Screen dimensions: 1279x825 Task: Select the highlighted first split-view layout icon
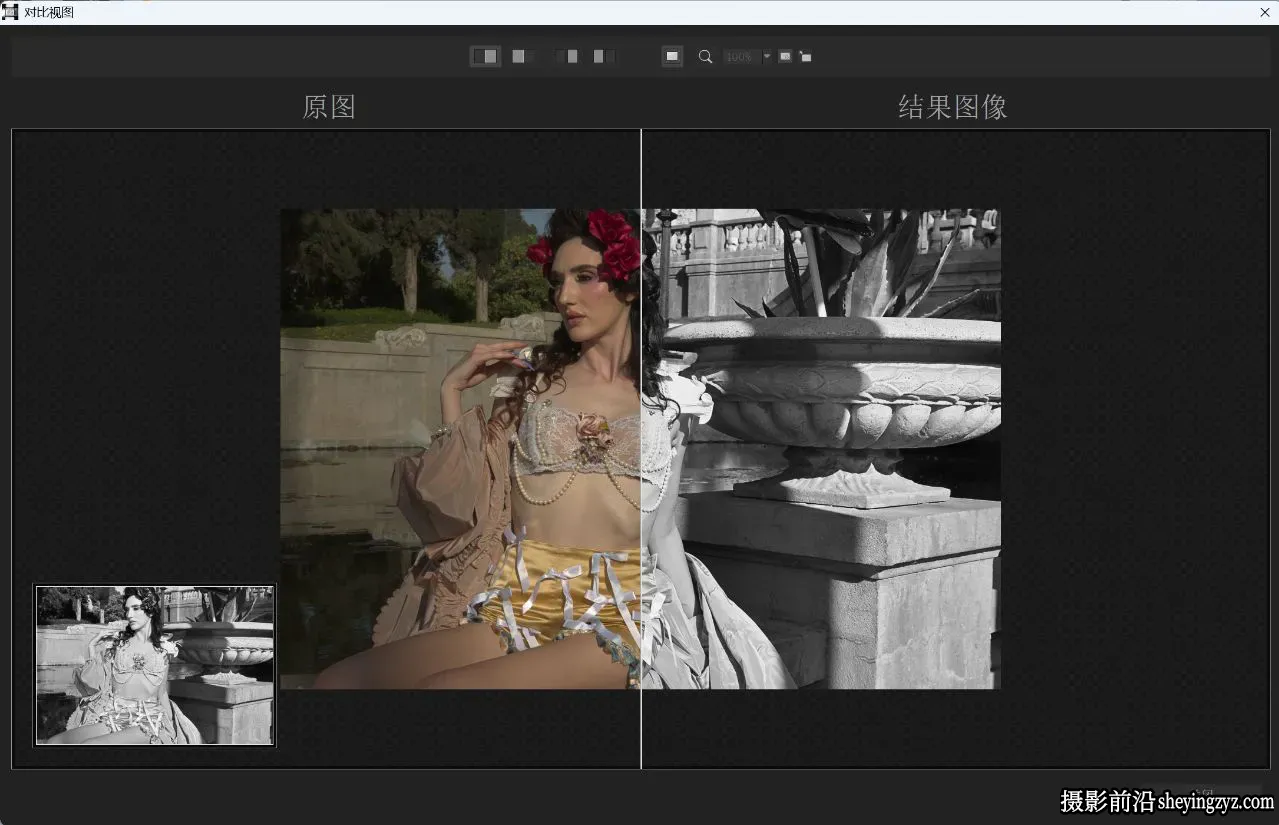485,57
